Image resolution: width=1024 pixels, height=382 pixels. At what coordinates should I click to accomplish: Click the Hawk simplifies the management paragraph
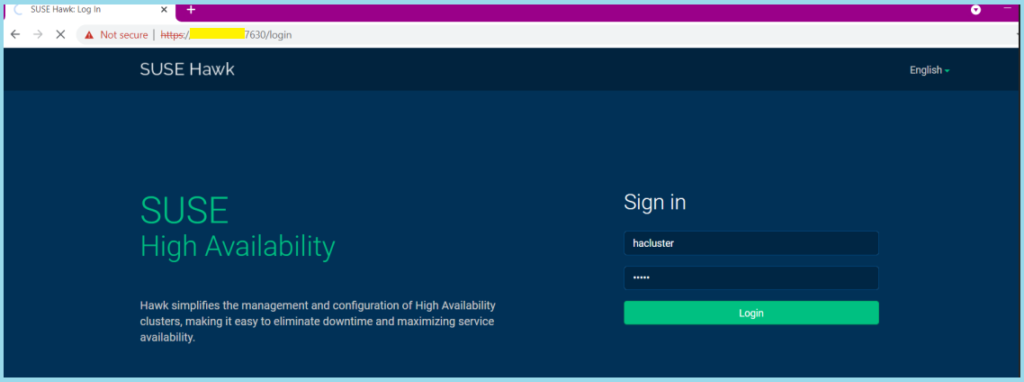click(x=318, y=321)
